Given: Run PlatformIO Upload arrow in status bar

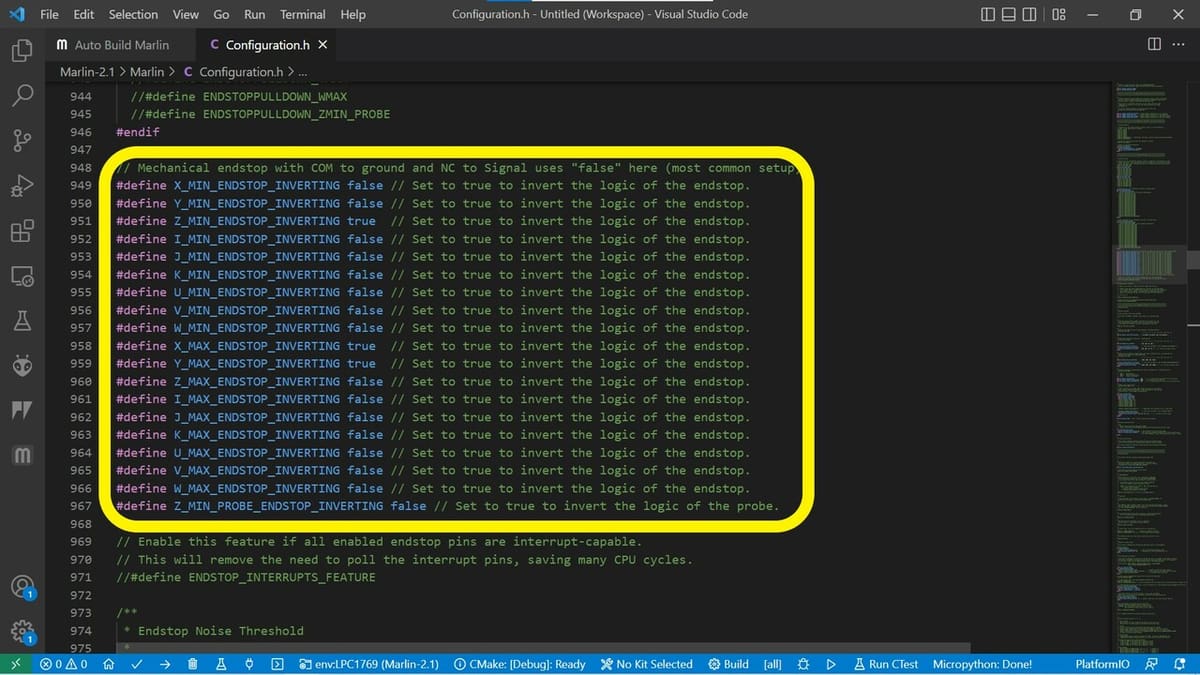Looking at the screenshot, I should pyautogui.click(x=165, y=664).
